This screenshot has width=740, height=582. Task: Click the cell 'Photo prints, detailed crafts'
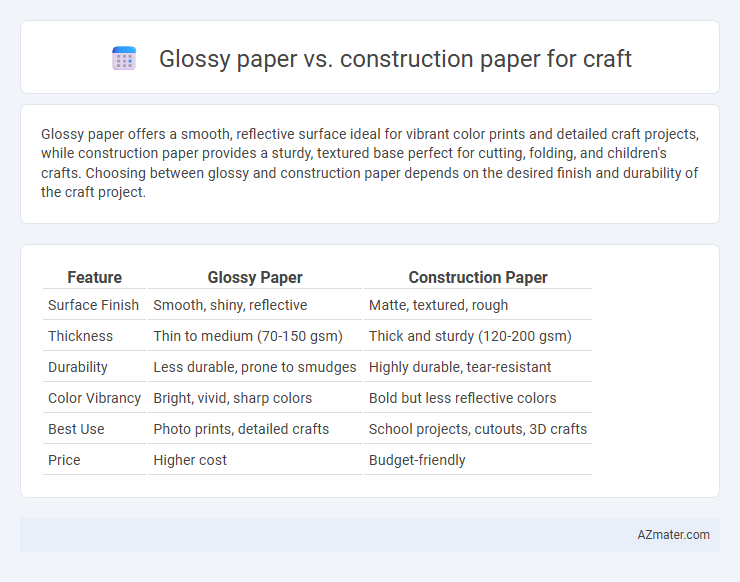click(x=241, y=429)
